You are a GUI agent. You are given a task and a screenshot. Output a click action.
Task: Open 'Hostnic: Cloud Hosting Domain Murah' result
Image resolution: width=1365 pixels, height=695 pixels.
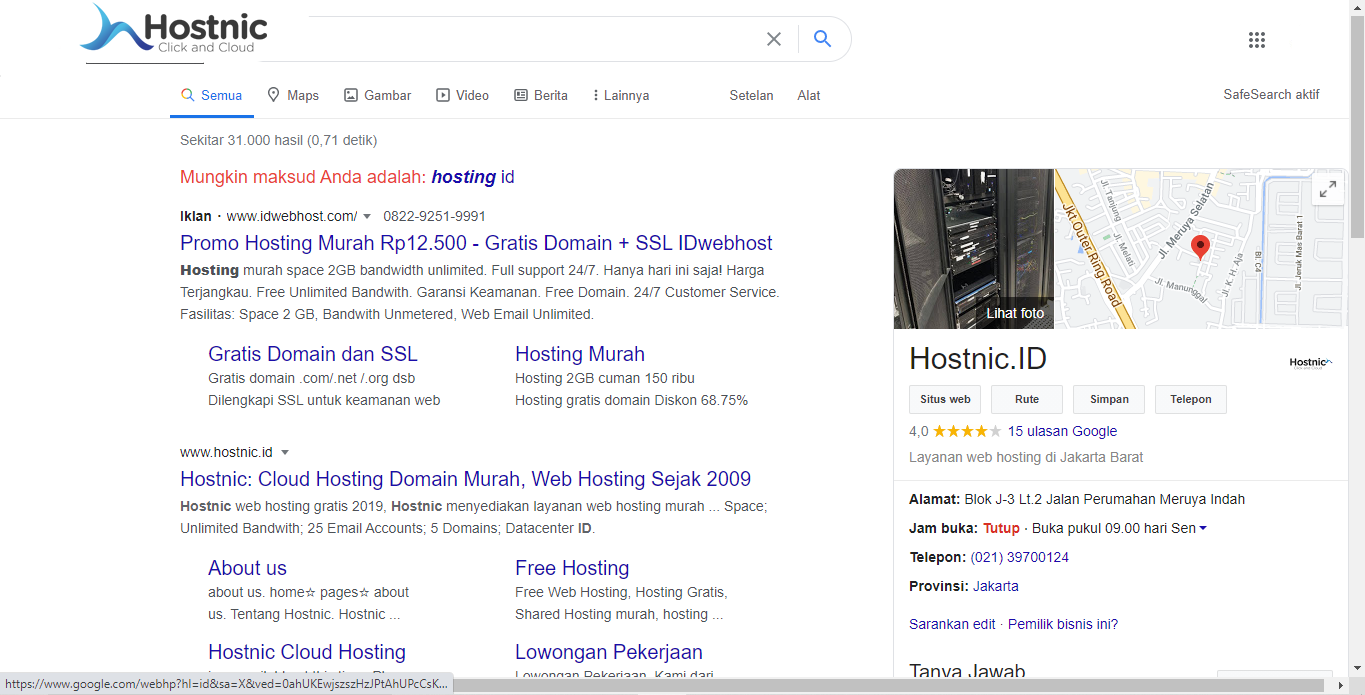click(x=465, y=479)
